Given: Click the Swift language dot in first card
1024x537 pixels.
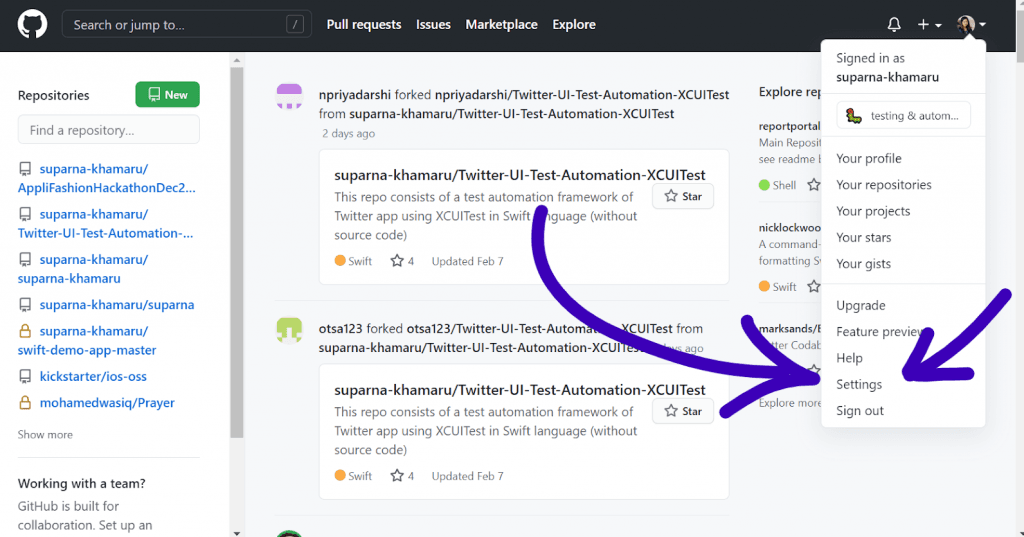Looking at the screenshot, I should point(340,261).
